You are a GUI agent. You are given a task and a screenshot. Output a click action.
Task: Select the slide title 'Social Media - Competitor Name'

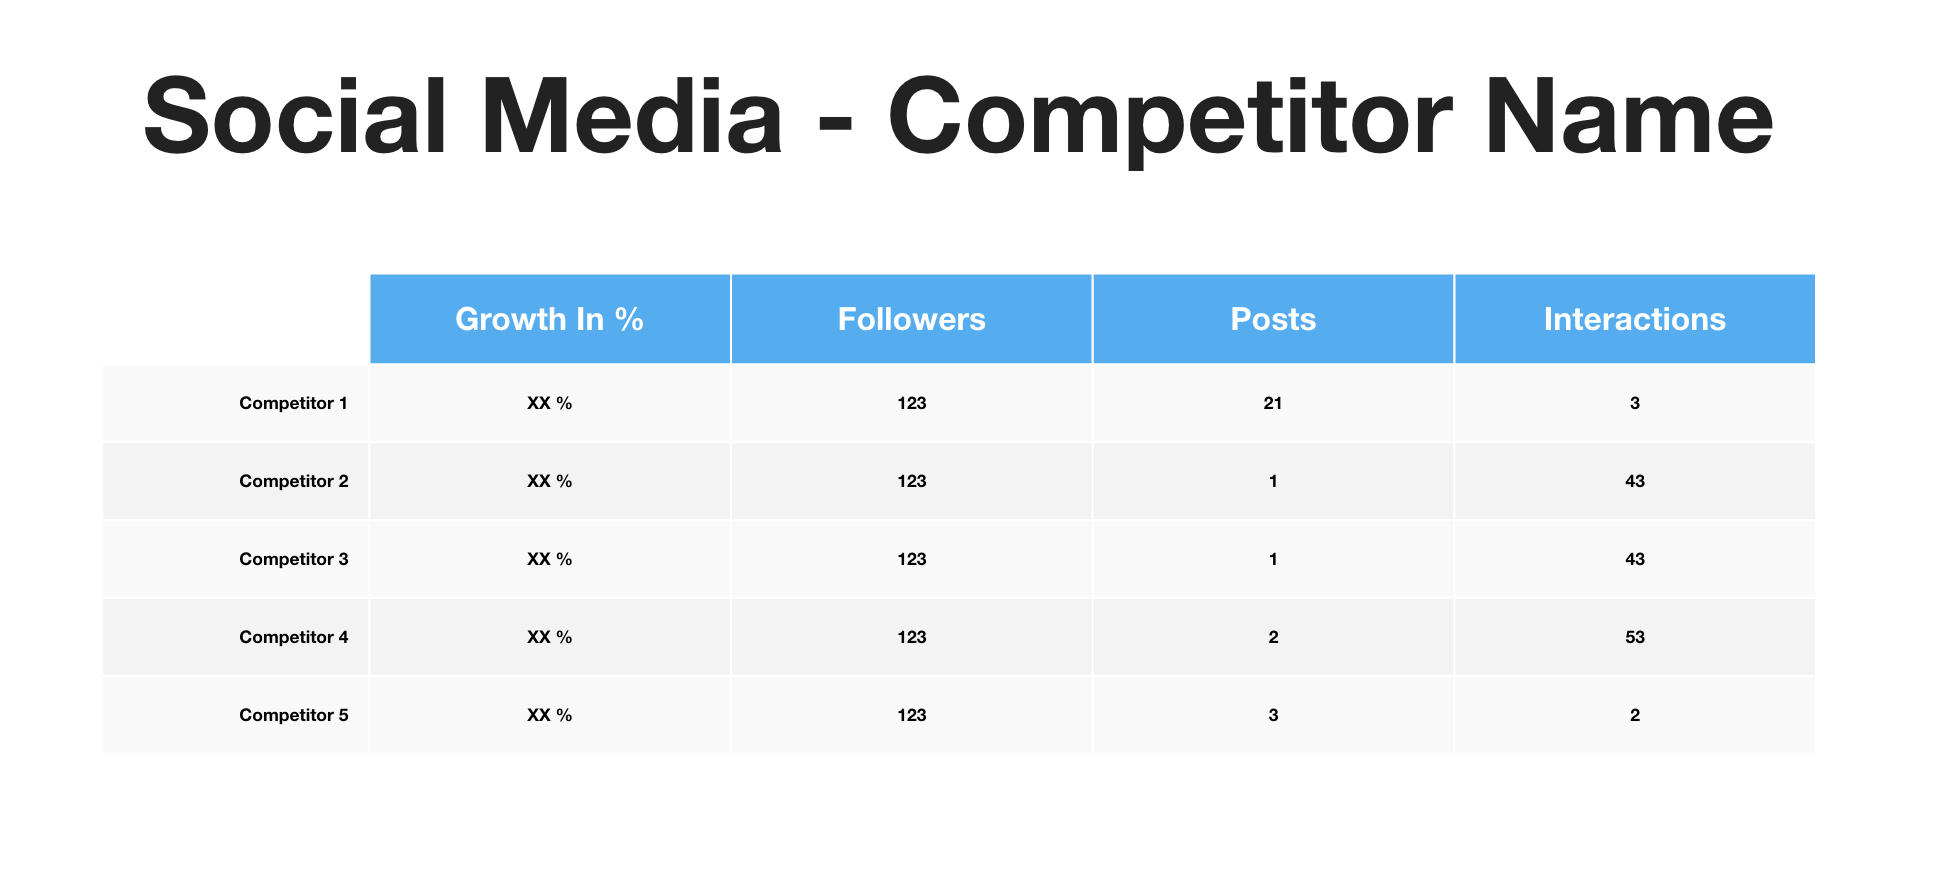click(x=958, y=117)
